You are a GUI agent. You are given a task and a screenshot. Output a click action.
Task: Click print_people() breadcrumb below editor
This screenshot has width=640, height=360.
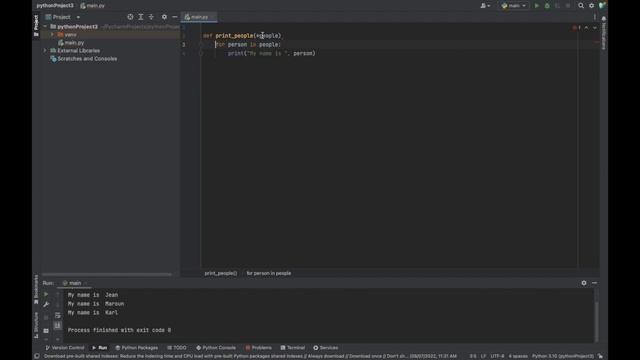220,273
